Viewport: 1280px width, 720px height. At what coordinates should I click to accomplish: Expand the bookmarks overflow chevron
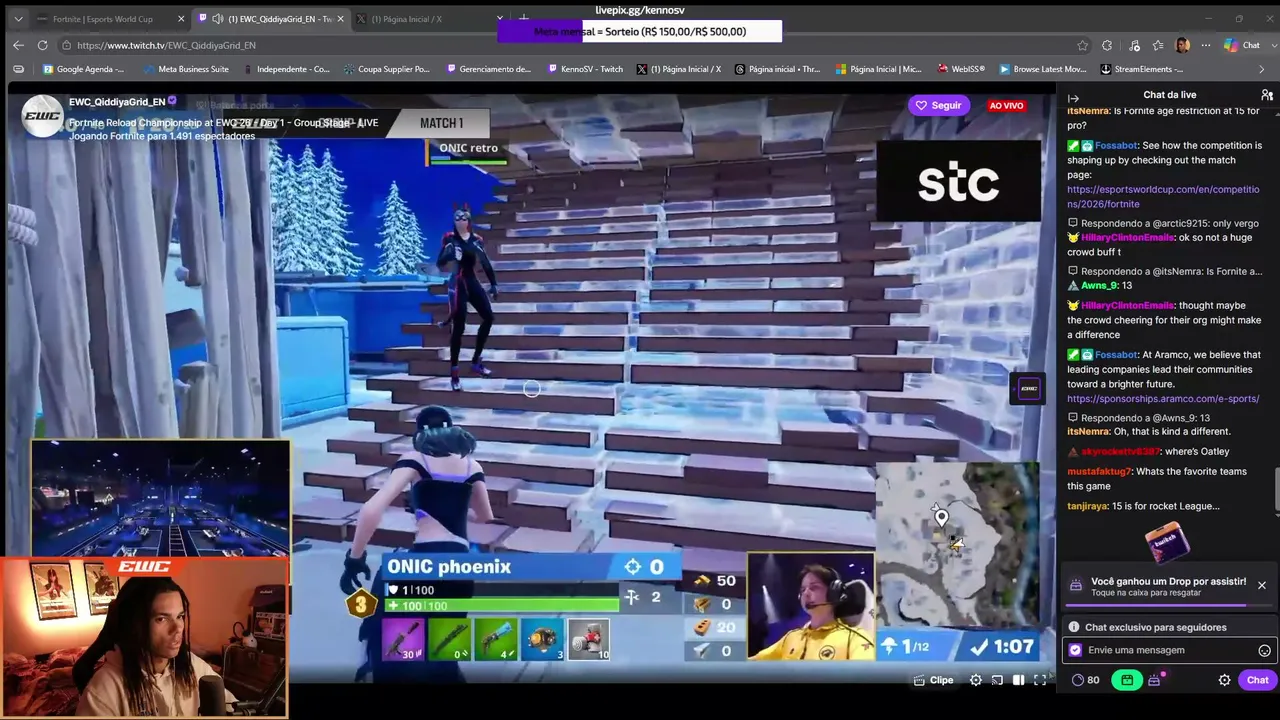coord(1261,69)
